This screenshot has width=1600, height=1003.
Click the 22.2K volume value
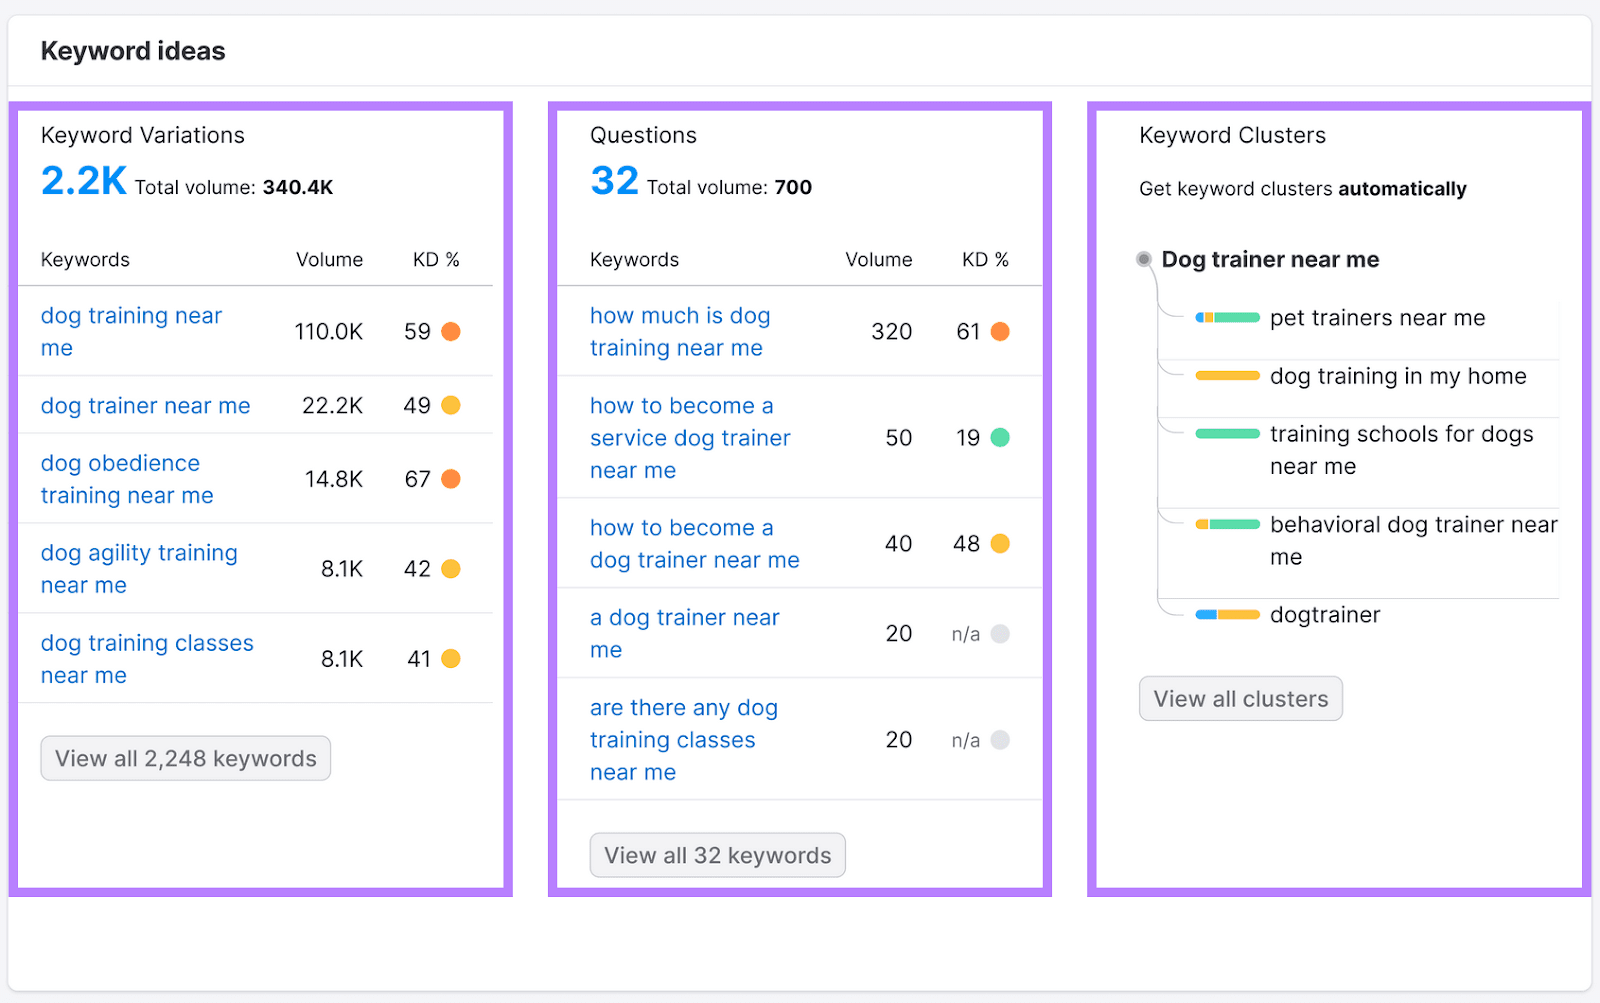[x=333, y=406]
